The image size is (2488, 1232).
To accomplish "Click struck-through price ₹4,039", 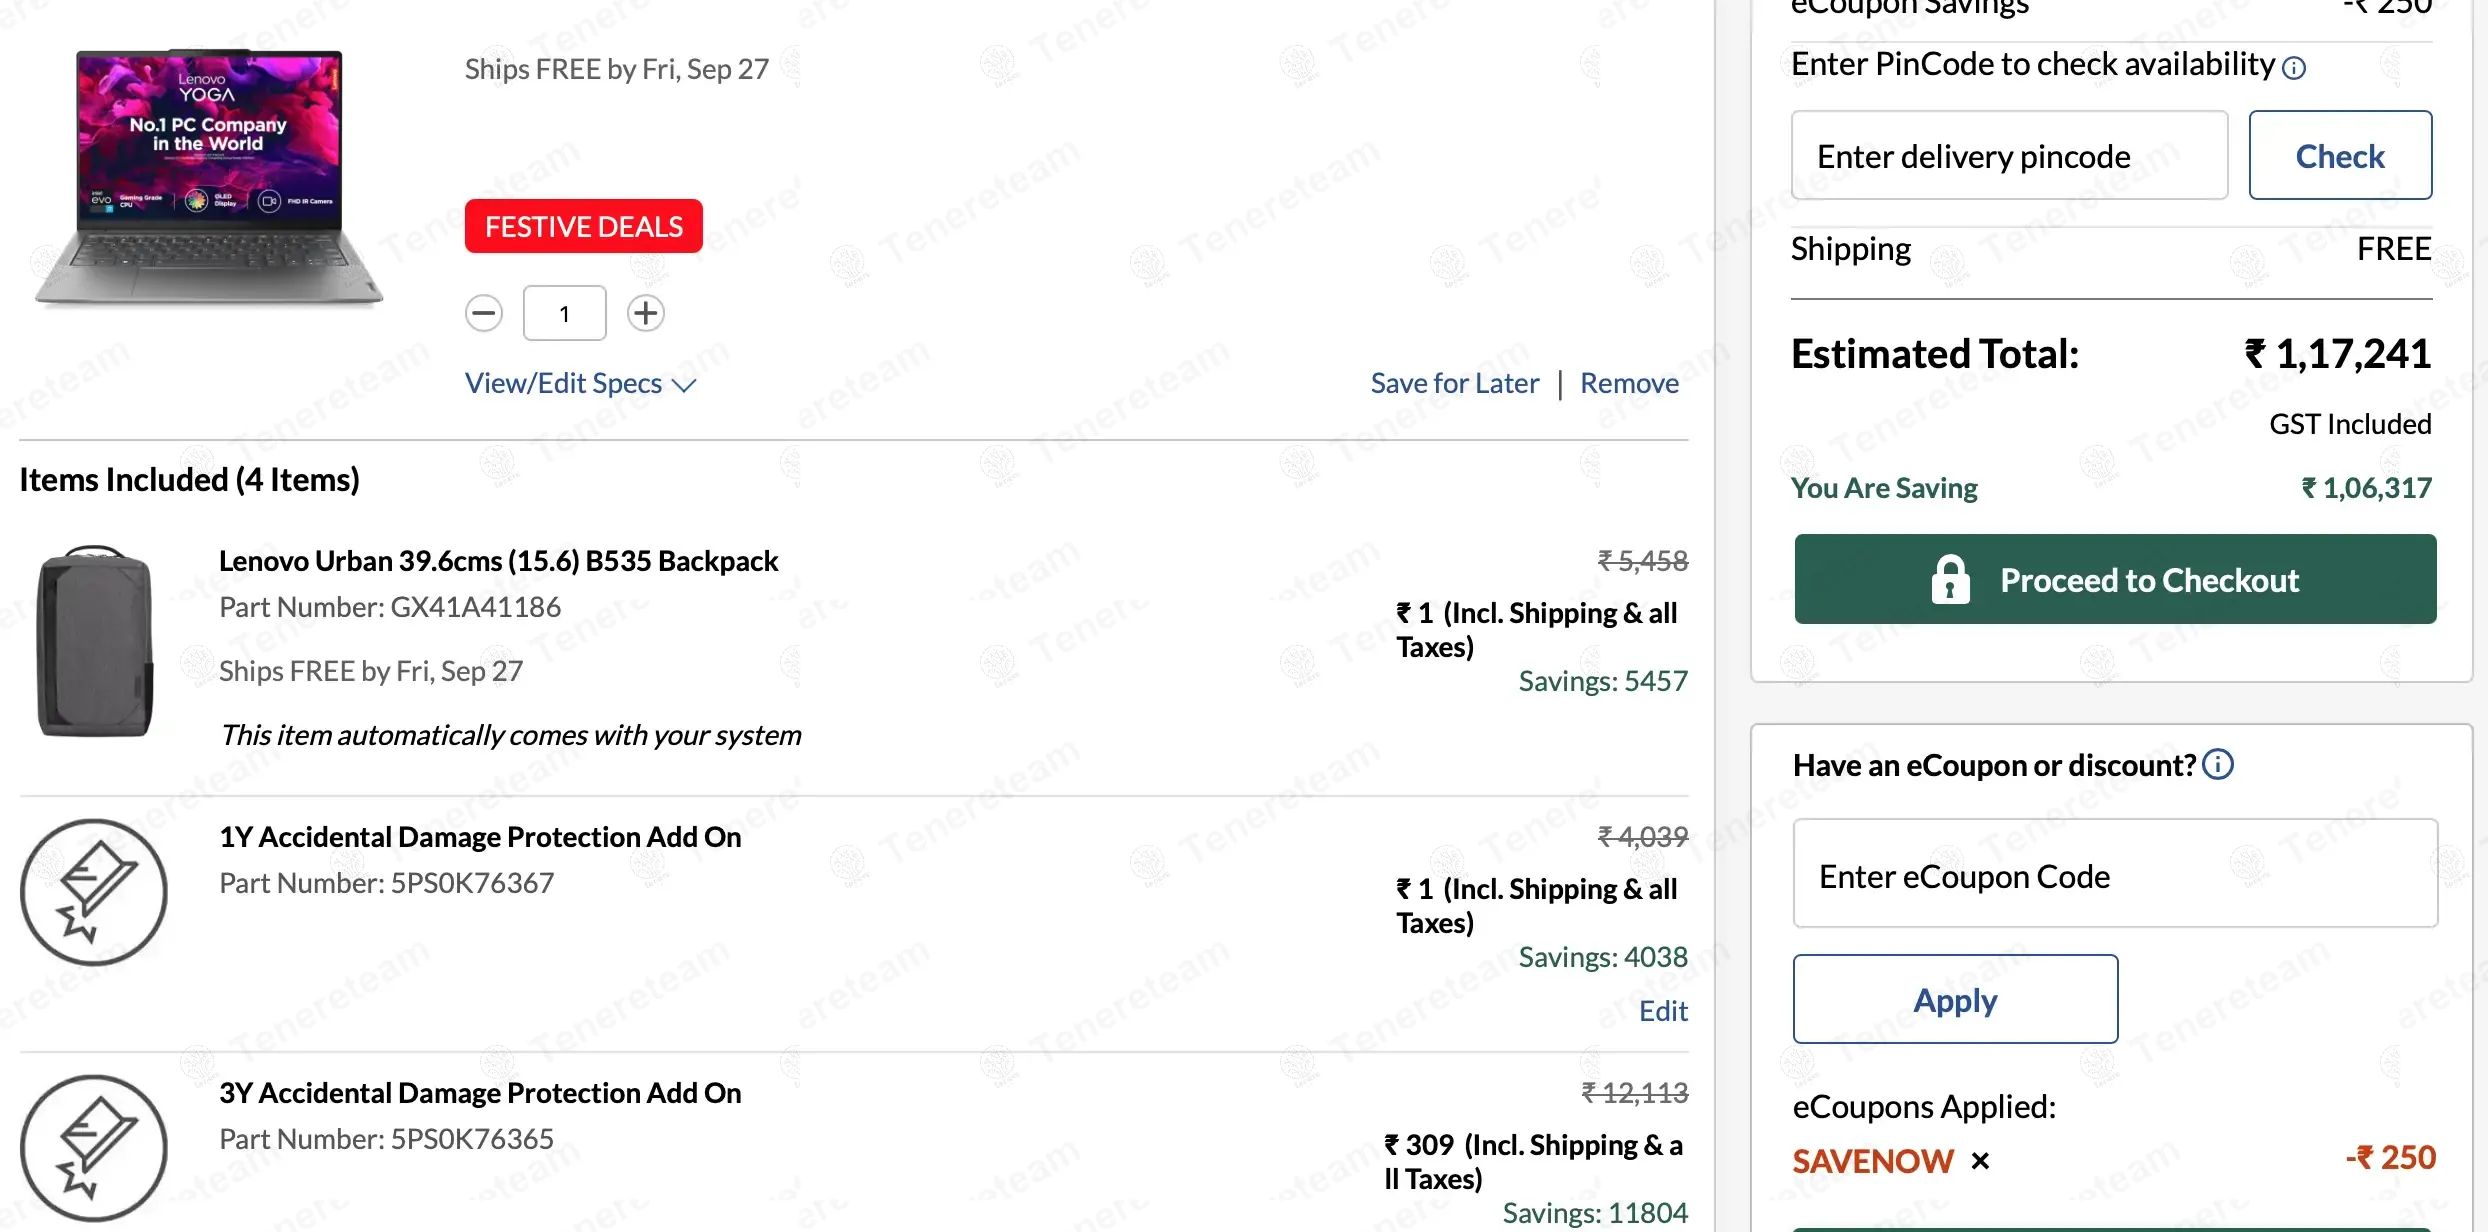I will [x=1643, y=838].
